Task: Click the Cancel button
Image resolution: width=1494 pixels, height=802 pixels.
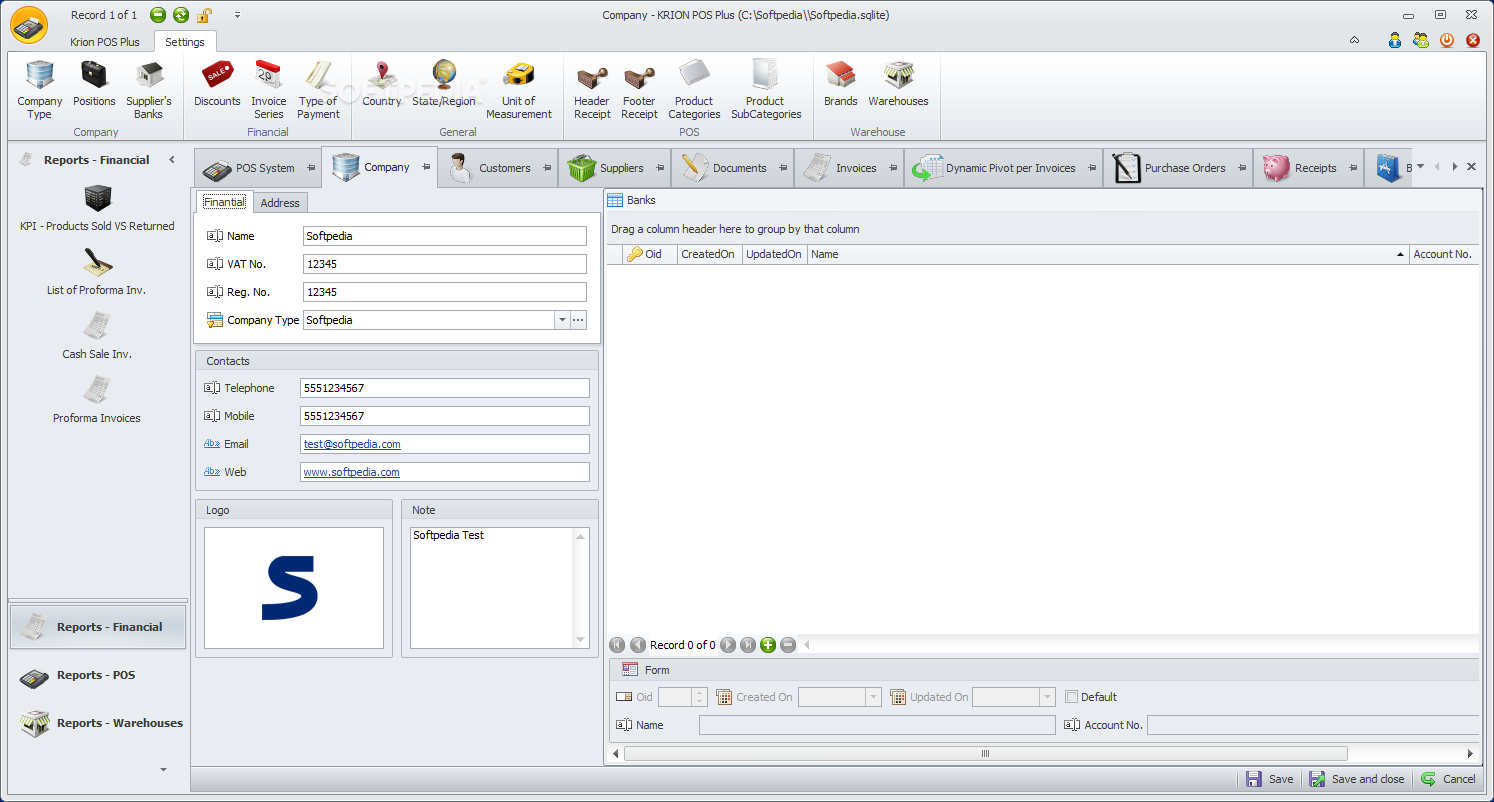Action: (x=1447, y=779)
